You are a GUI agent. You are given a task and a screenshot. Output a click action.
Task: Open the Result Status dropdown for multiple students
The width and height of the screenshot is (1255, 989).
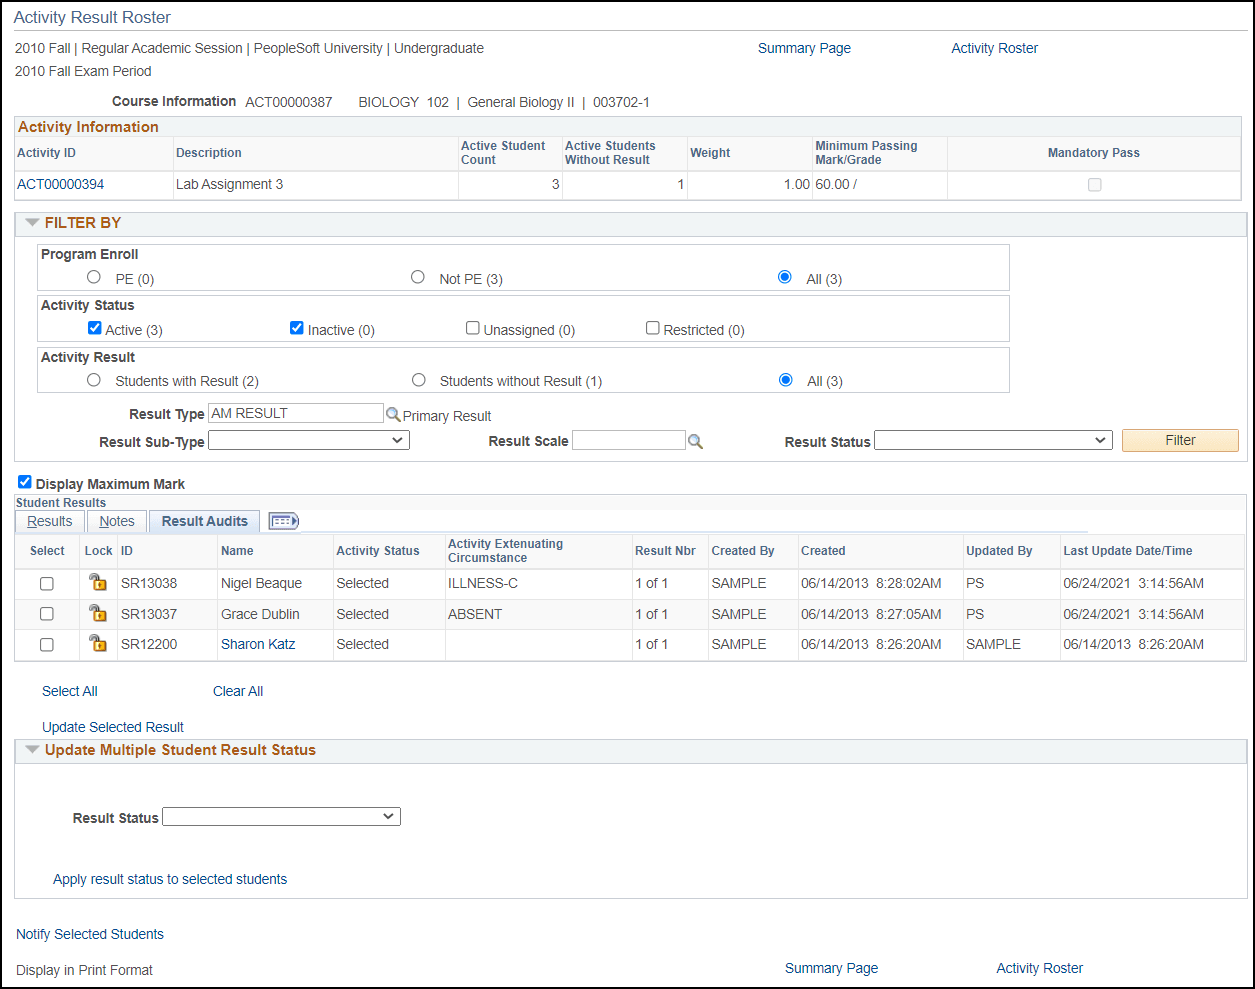pyautogui.click(x=281, y=817)
